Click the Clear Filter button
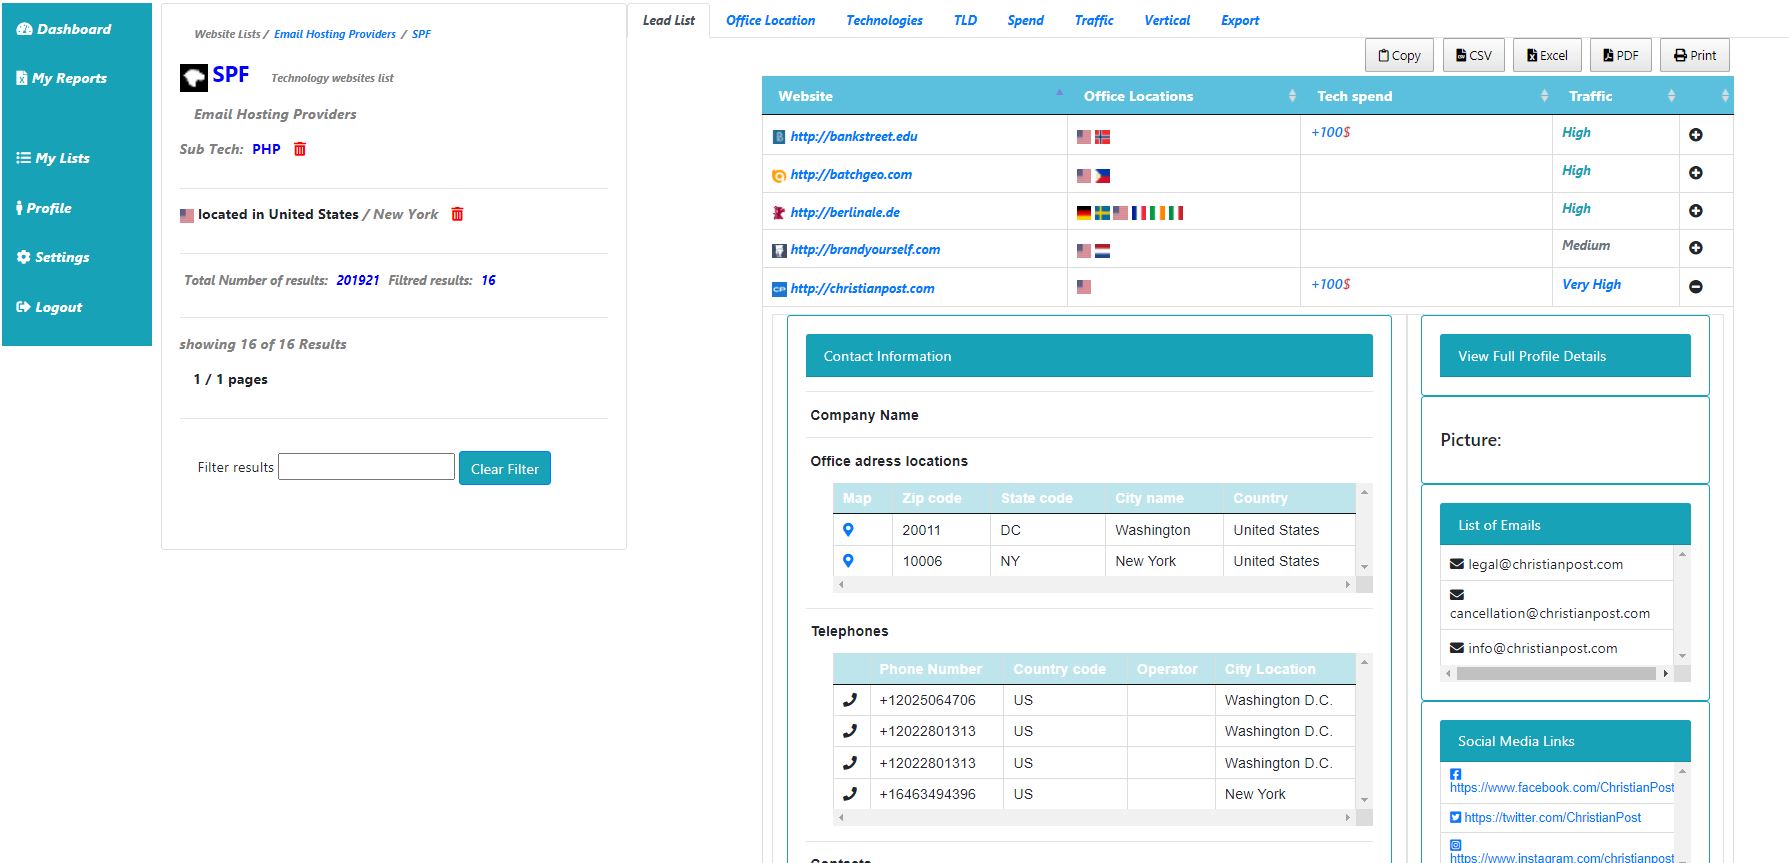Screen dimensions: 1789x863 505,468
